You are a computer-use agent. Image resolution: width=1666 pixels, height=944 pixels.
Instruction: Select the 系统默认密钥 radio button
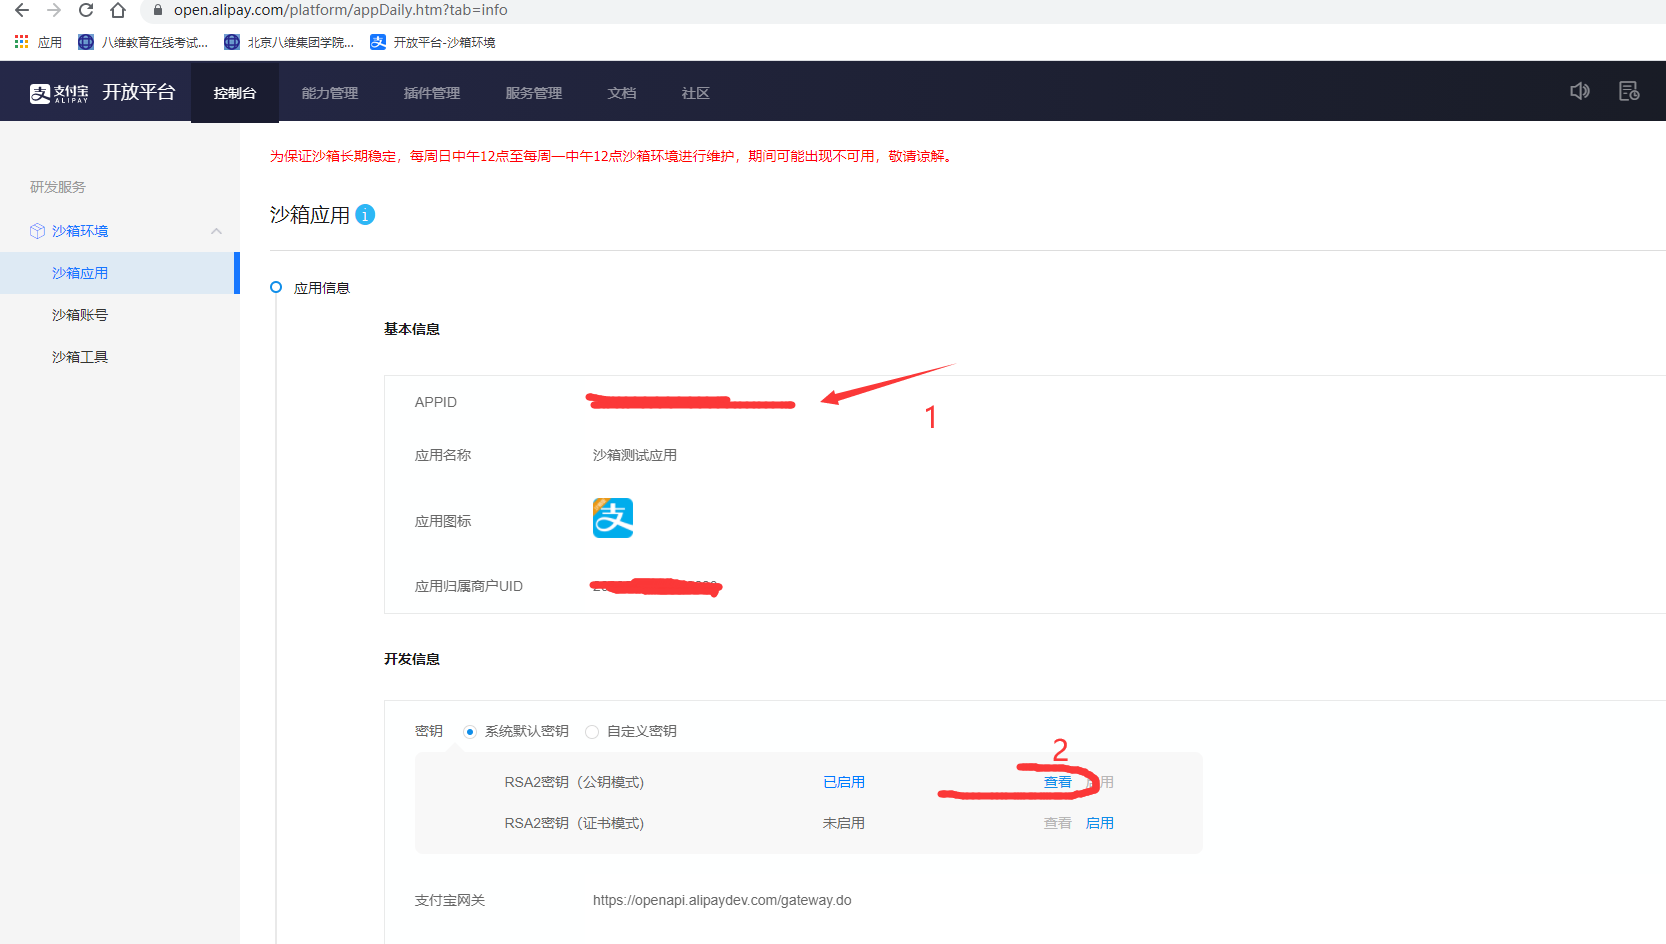(x=470, y=732)
